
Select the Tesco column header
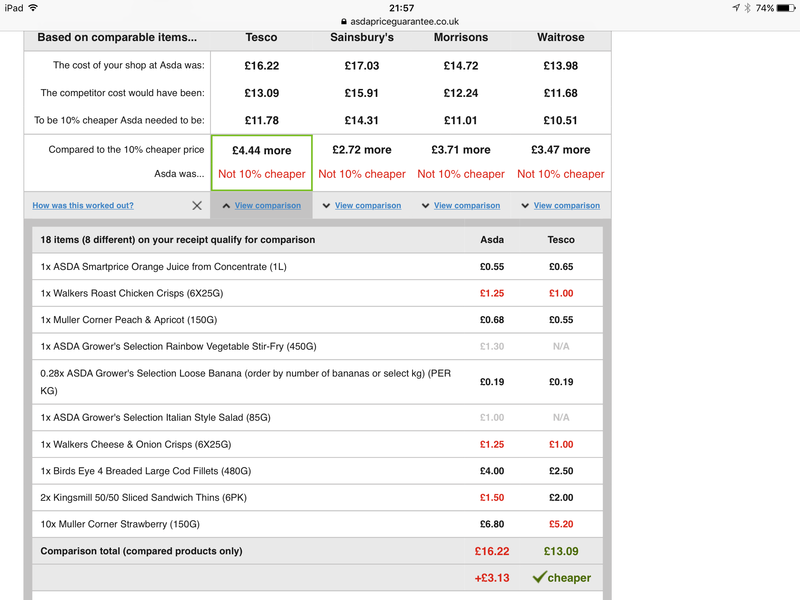(x=261, y=37)
